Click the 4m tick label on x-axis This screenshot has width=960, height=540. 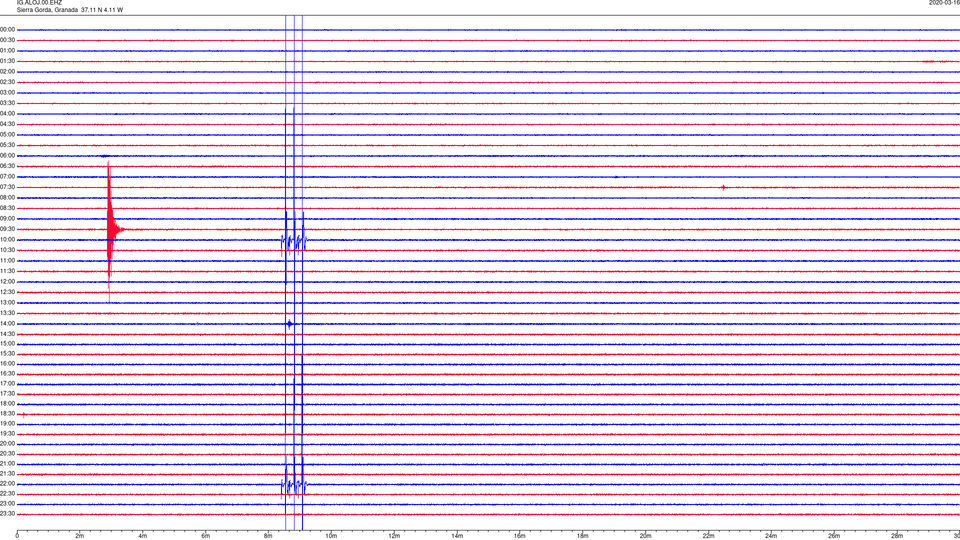[143, 536]
